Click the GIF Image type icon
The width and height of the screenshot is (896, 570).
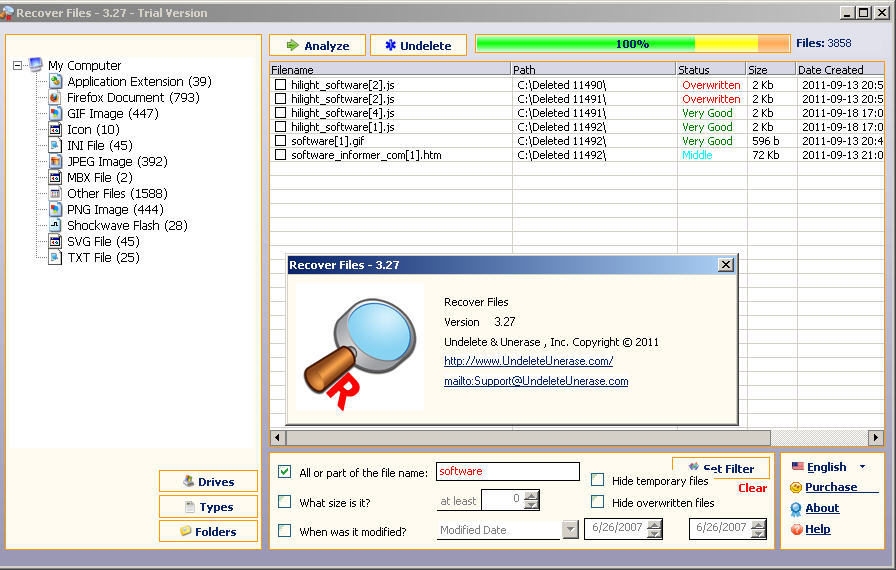[55, 113]
